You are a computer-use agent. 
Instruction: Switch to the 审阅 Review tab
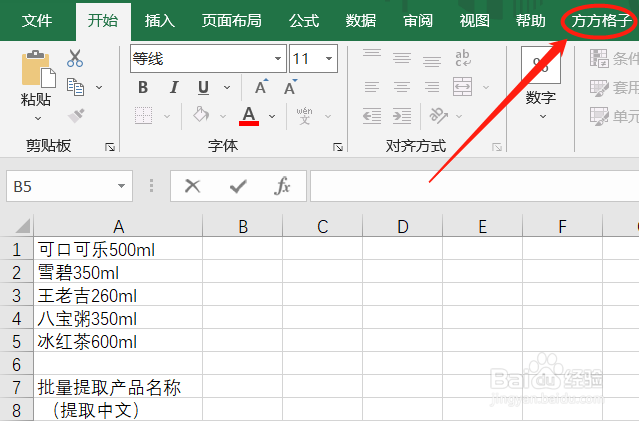pyautogui.click(x=418, y=21)
